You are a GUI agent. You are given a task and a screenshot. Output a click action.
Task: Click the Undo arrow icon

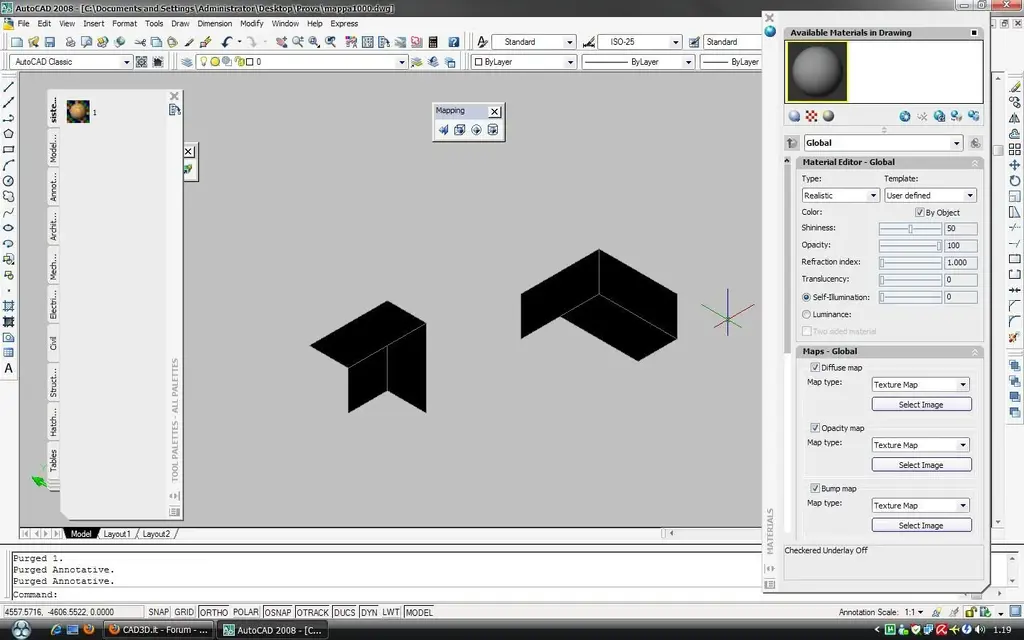tap(226, 42)
